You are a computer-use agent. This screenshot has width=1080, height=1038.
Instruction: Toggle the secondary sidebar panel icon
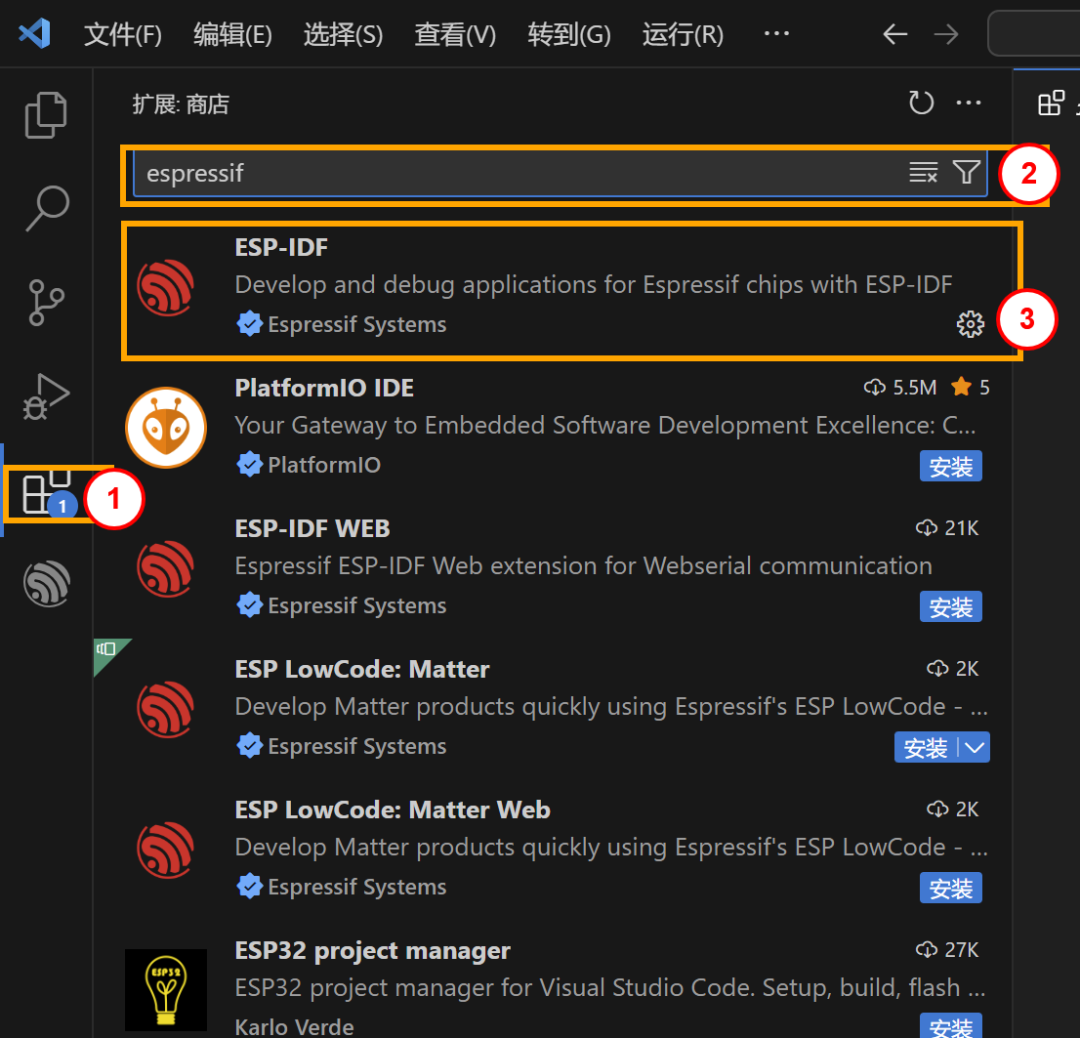1050,102
